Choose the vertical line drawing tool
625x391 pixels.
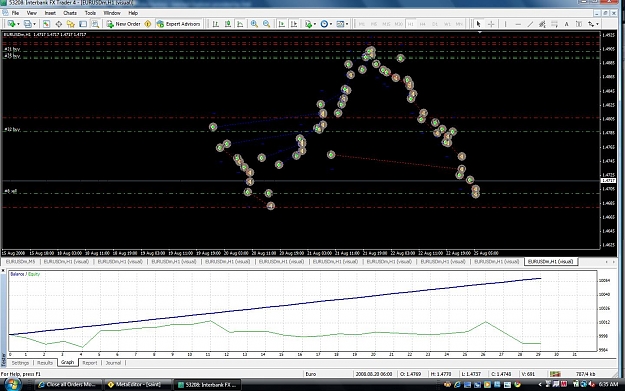click(x=505, y=24)
